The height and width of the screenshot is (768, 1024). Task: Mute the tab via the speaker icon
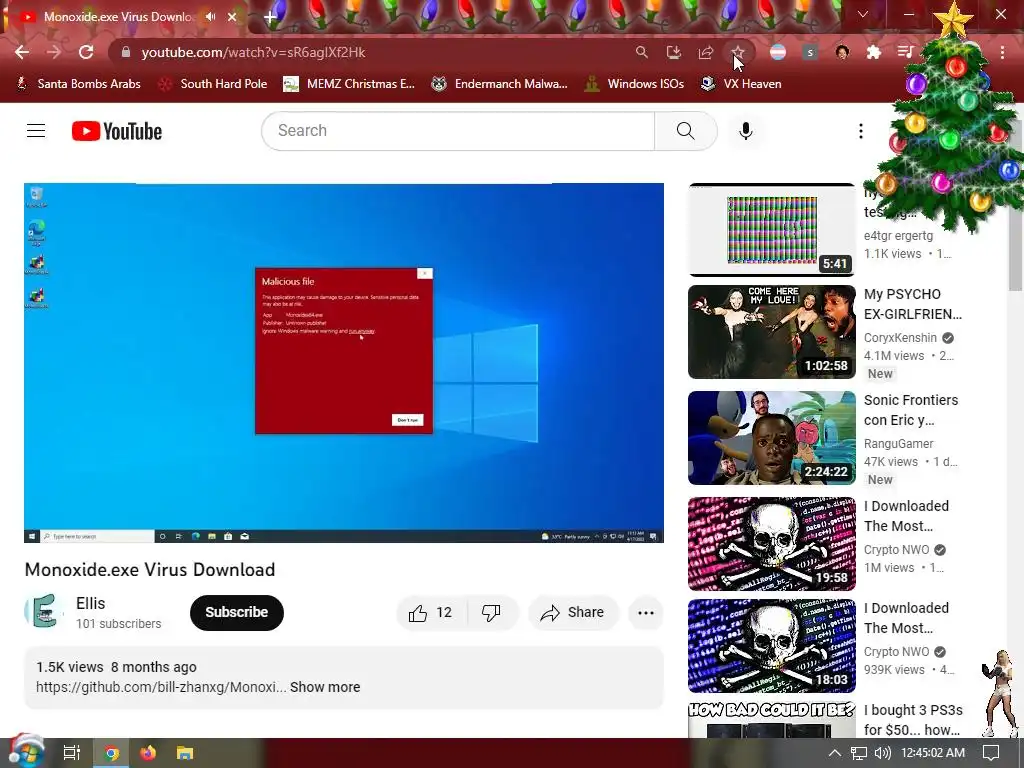(210, 17)
